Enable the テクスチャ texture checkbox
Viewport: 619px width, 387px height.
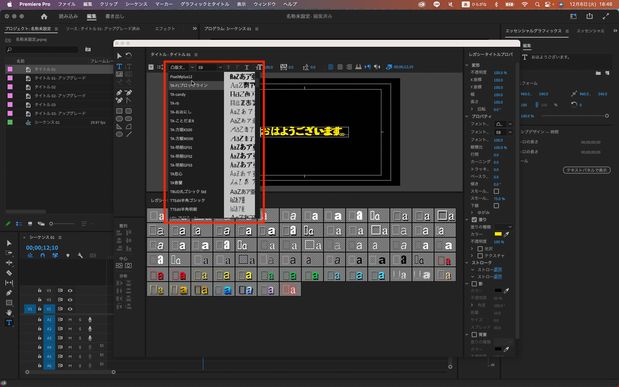pyautogui.click(x=480, y=256)
